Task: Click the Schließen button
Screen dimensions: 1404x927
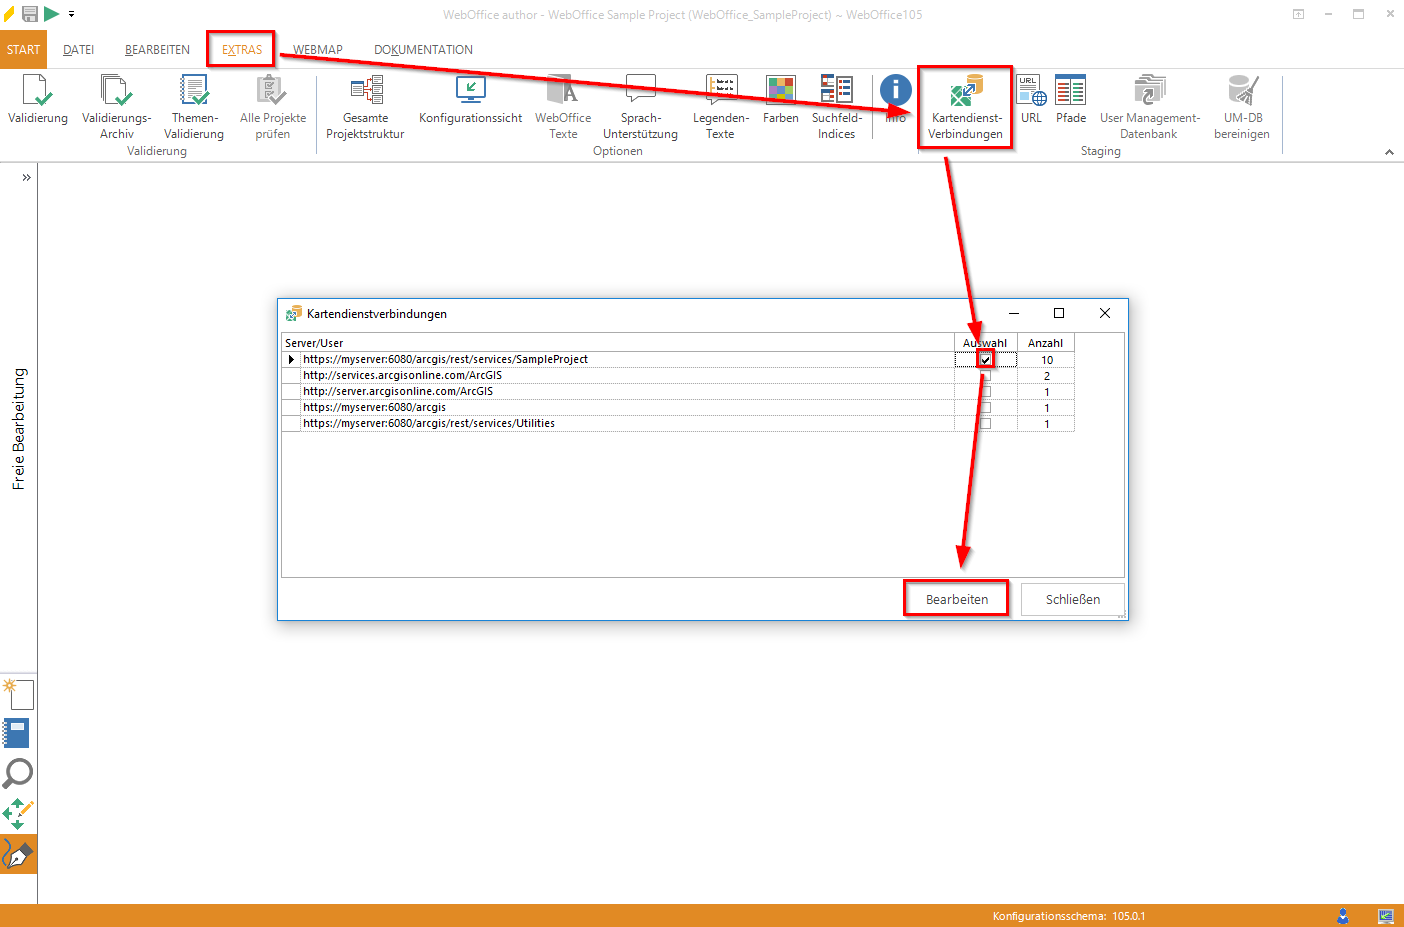Action: [x=1072, y=599]
